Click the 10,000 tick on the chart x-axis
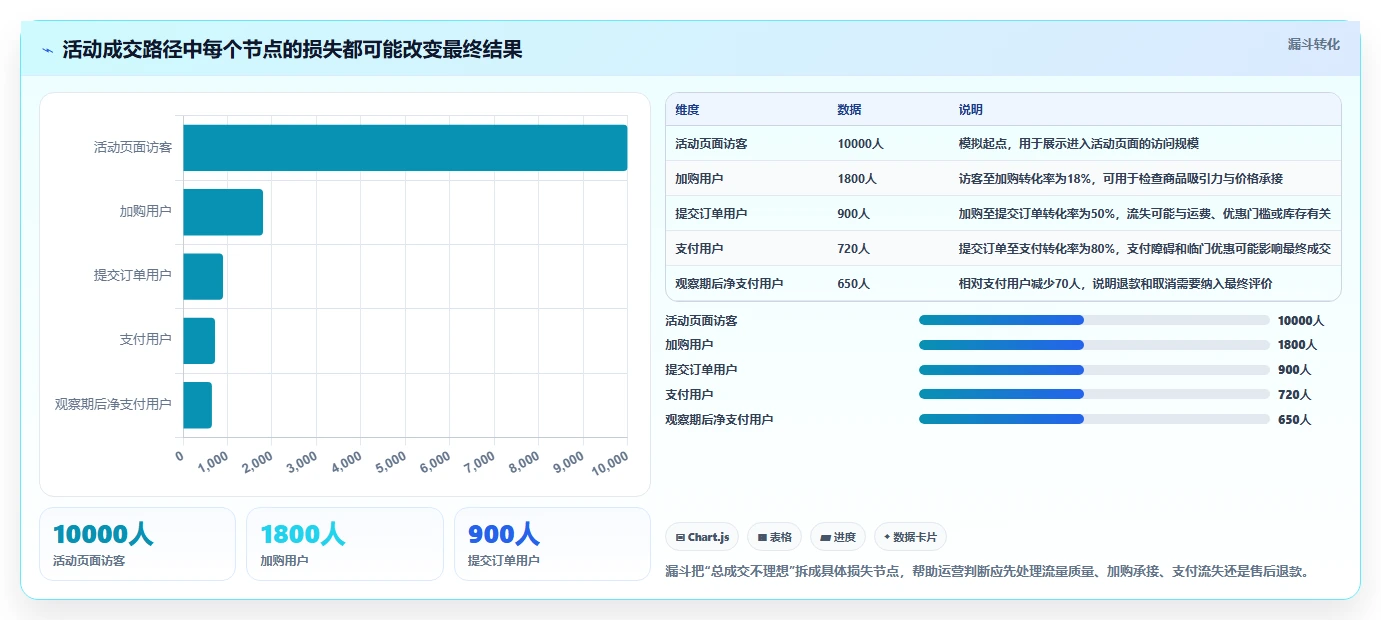Image resolution: width=1381 pixels, height=620 pixels. (x=611, y=463)
